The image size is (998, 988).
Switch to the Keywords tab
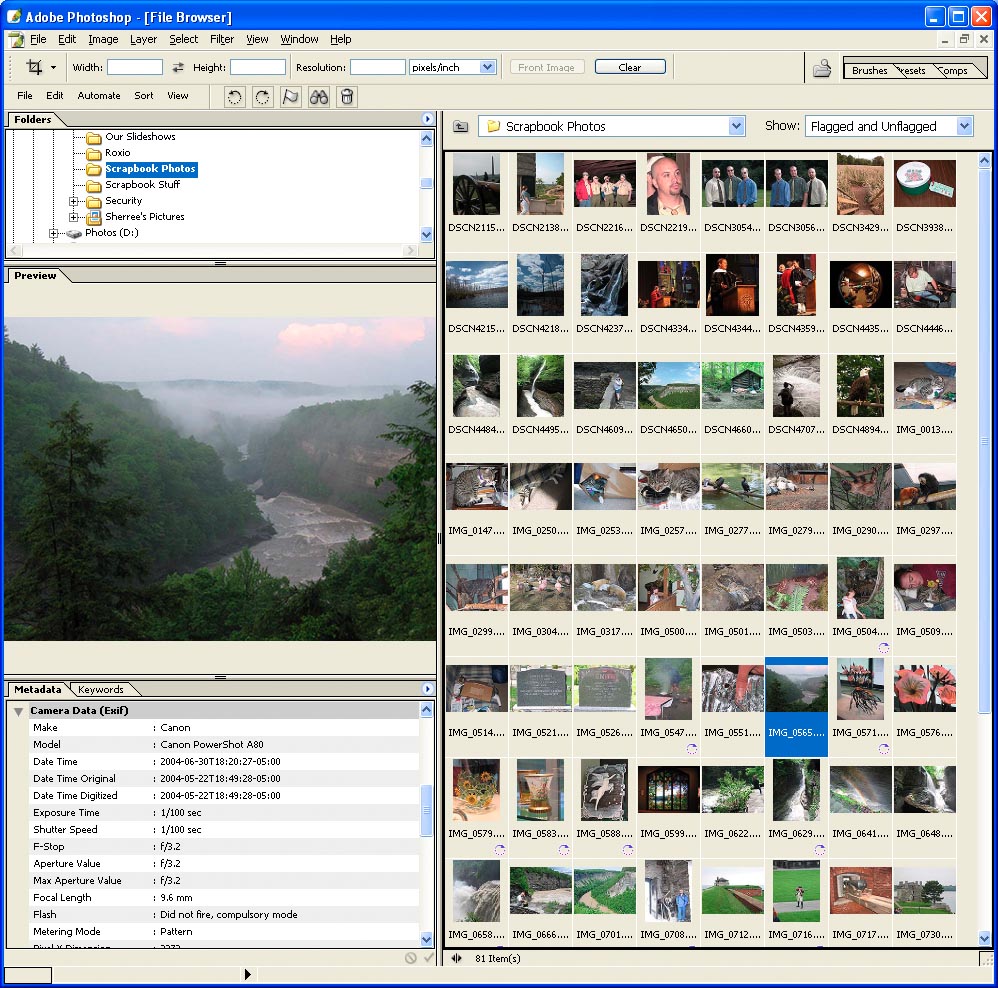pyautogui.click(x=101, y=689)
